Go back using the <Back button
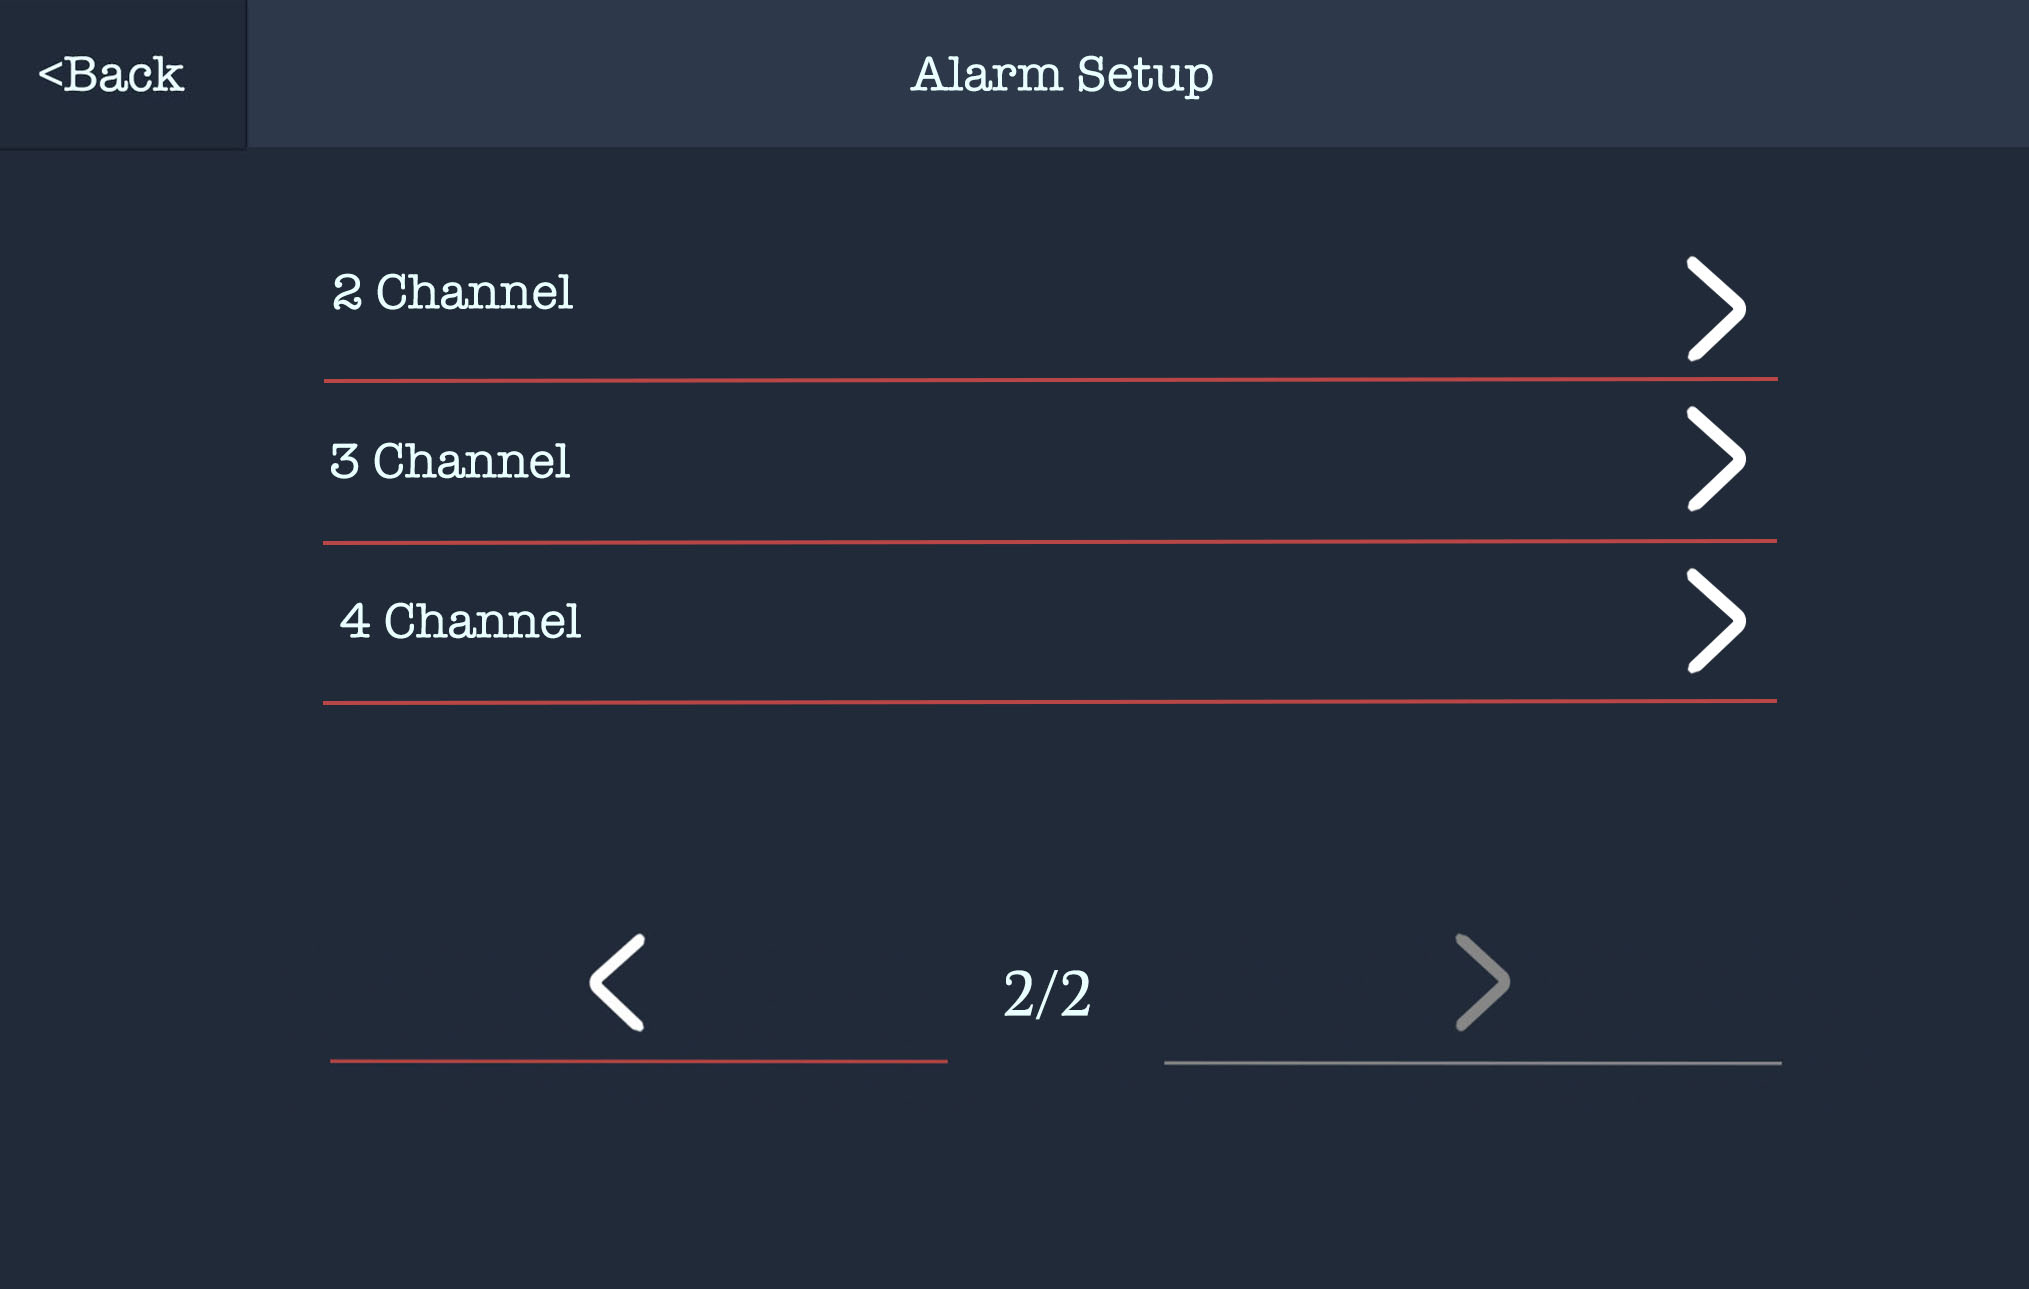This screenshot has width=2029, height=1289. coord(111,74)
